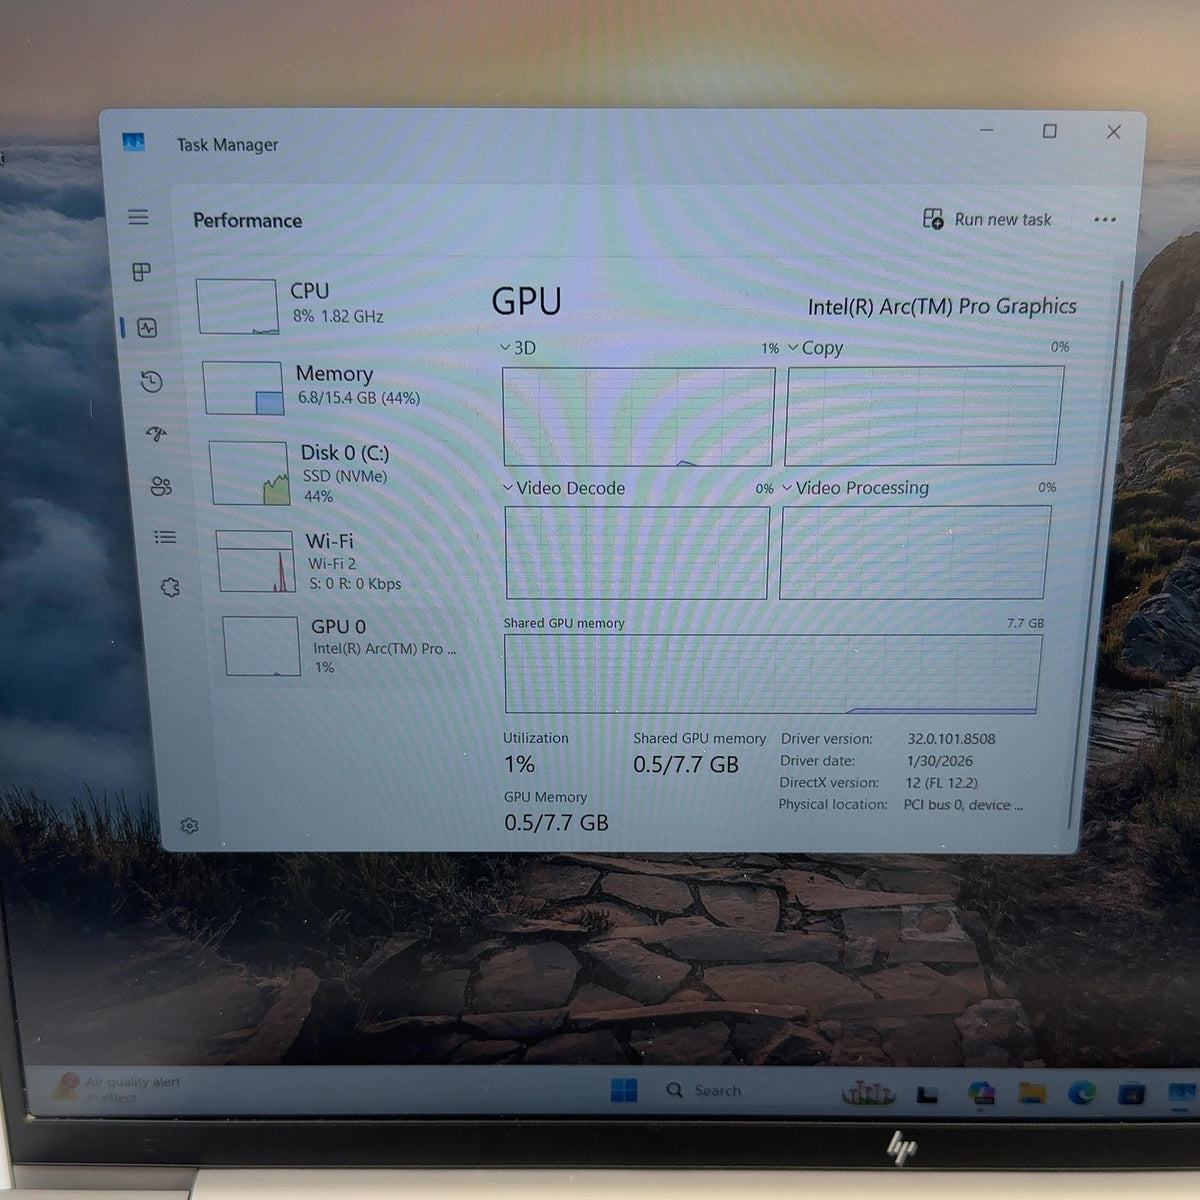Open Task Manager settings gear

pyautogui.click(x=189, y=826)
